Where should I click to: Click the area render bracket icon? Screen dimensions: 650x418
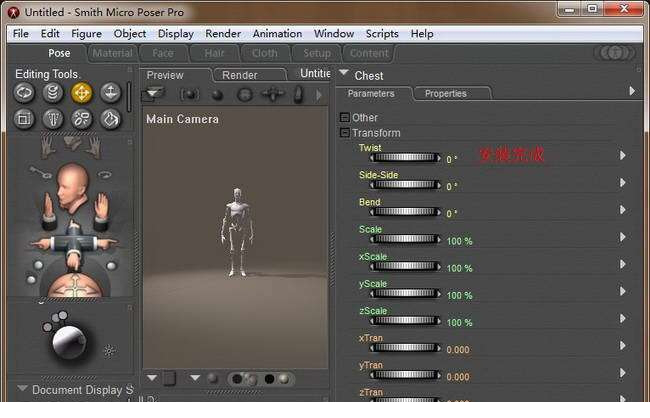pos(189,95)
